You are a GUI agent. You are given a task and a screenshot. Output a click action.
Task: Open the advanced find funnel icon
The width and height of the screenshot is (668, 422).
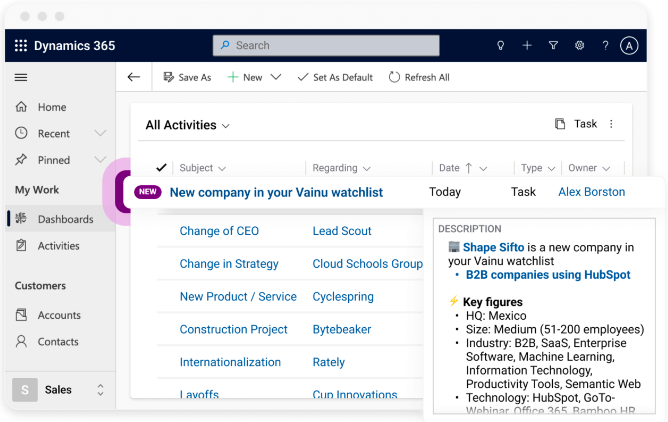[x=553, y=45]
